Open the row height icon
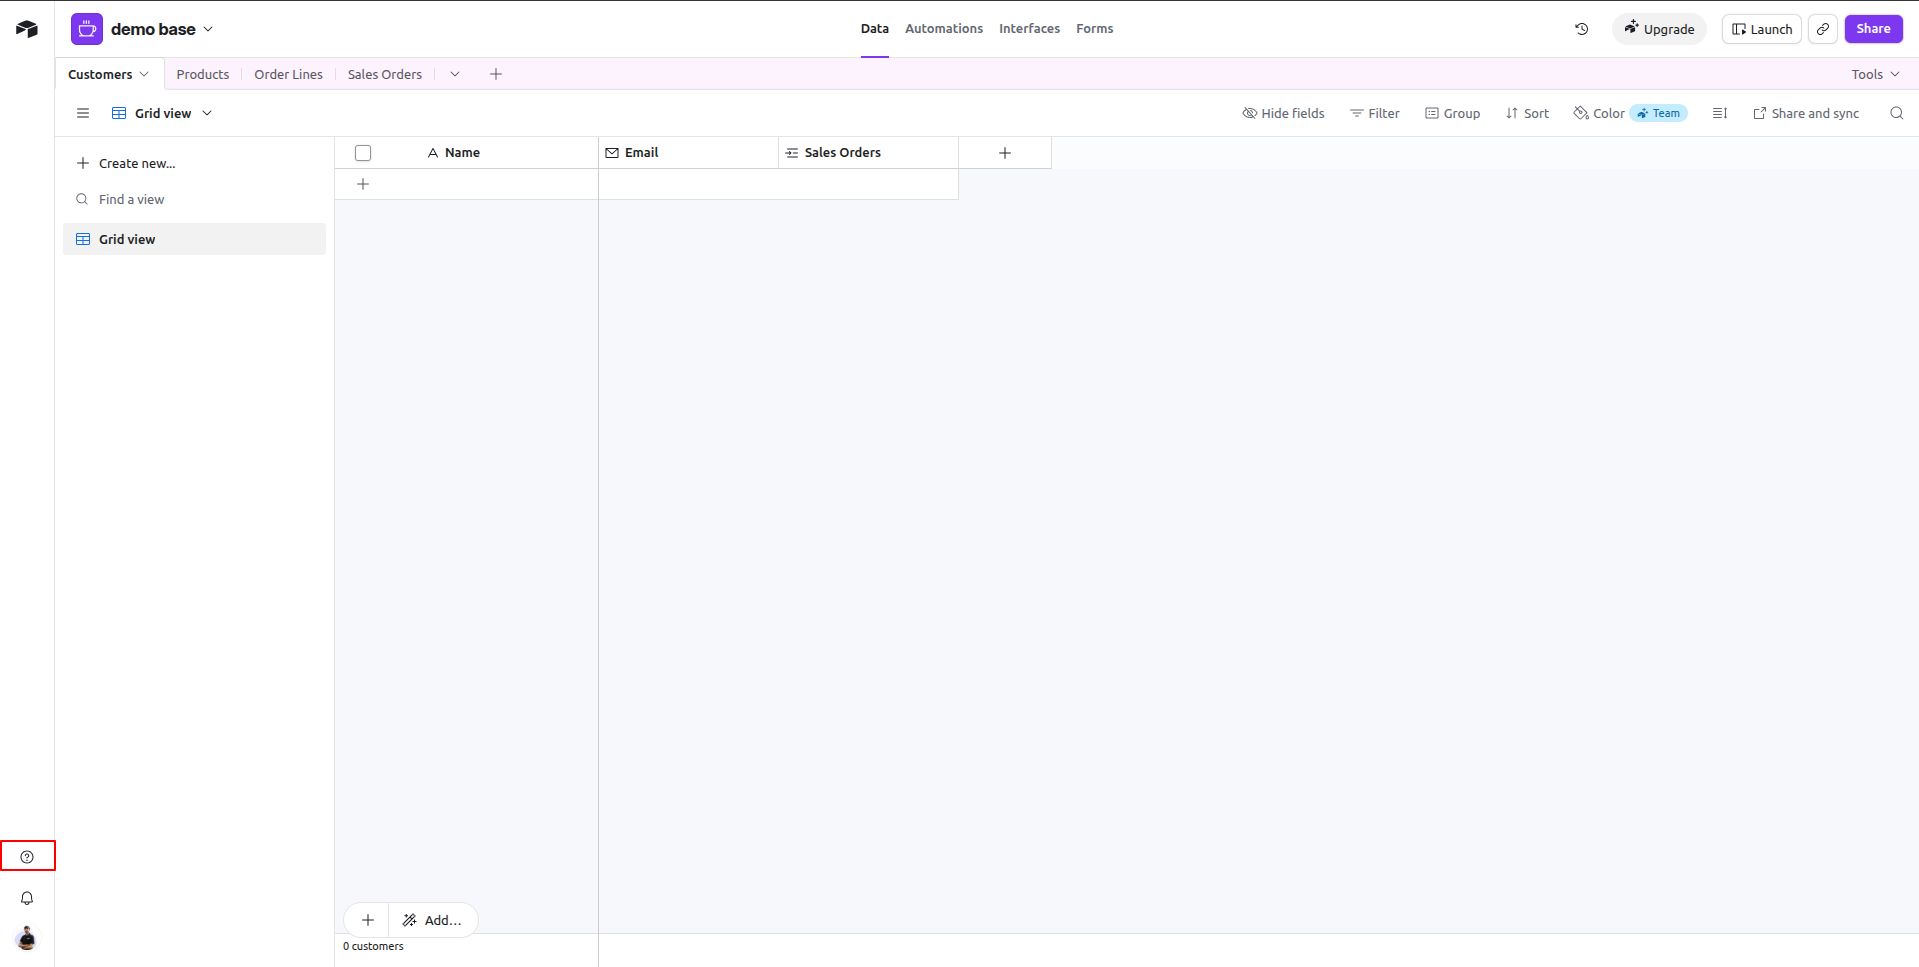This screenshot has height=967, width=1919. coord(1720,113)
